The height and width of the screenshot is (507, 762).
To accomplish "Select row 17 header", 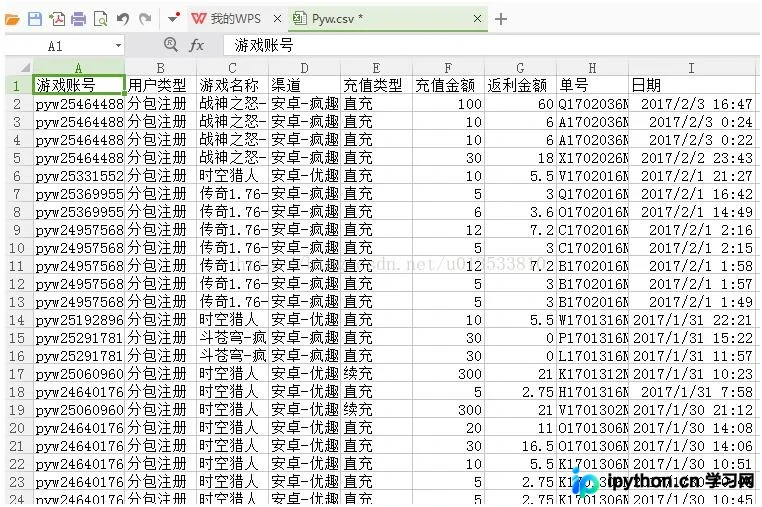I will [17, 374].
